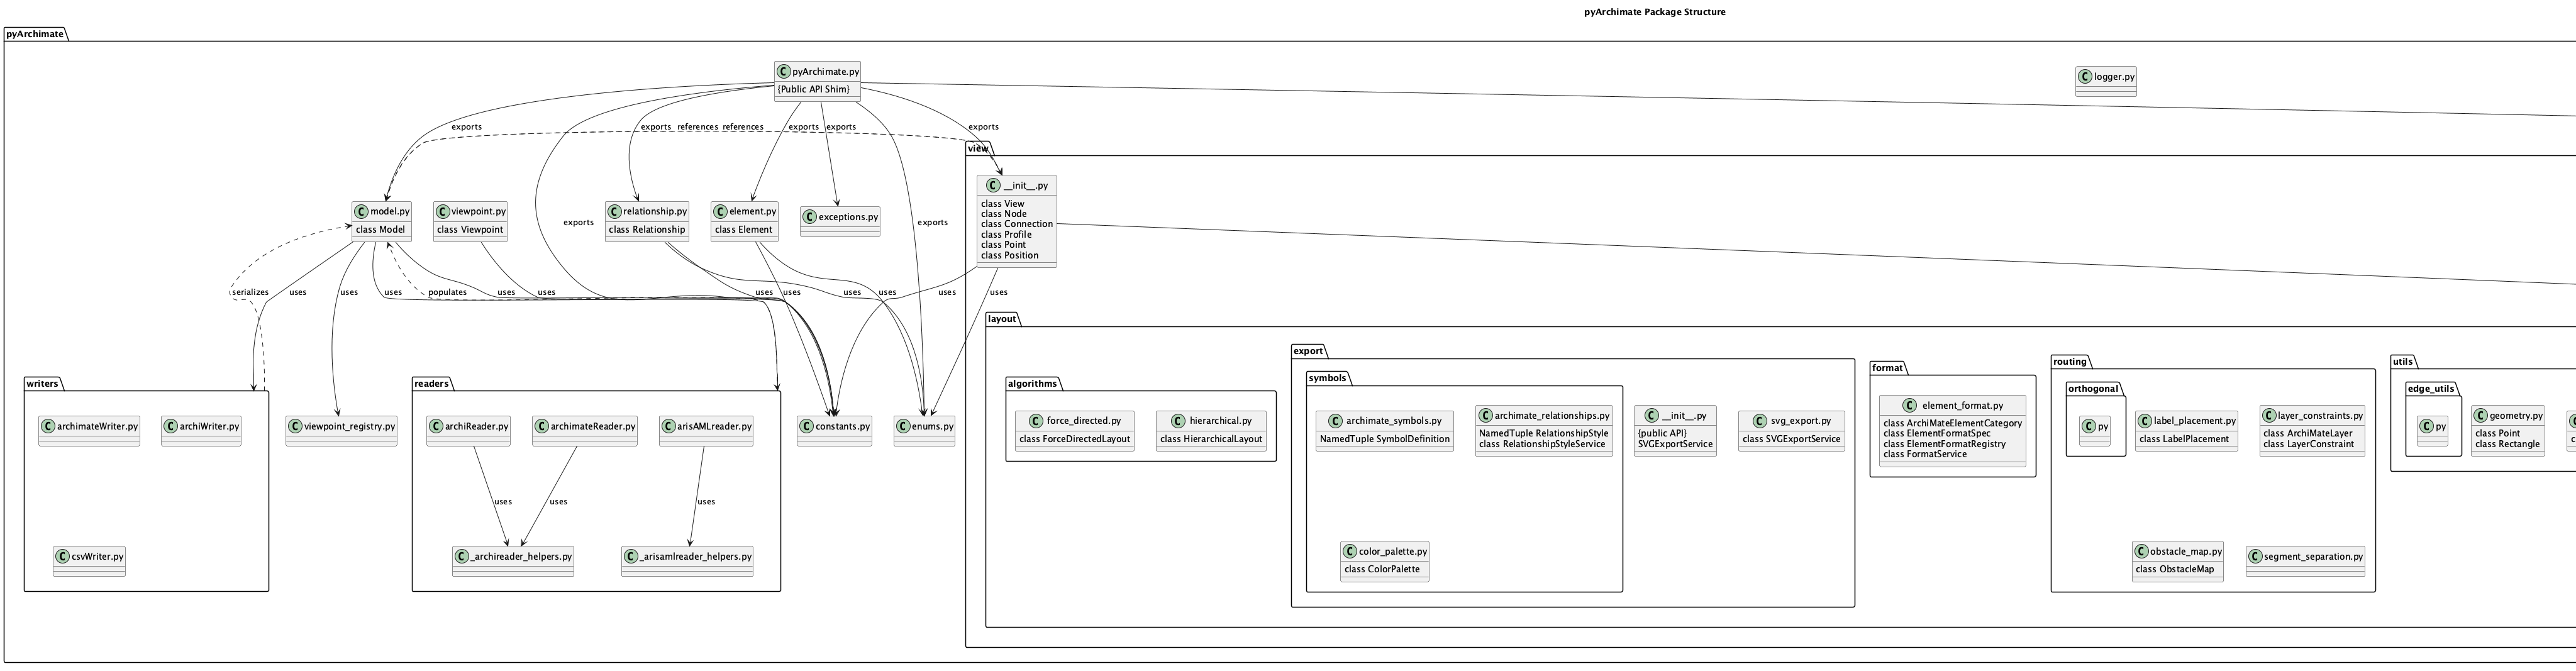Select the enums.py class icon
Image resolution: width=2576 pixels, height=671 pixels.
coord(903,426)
